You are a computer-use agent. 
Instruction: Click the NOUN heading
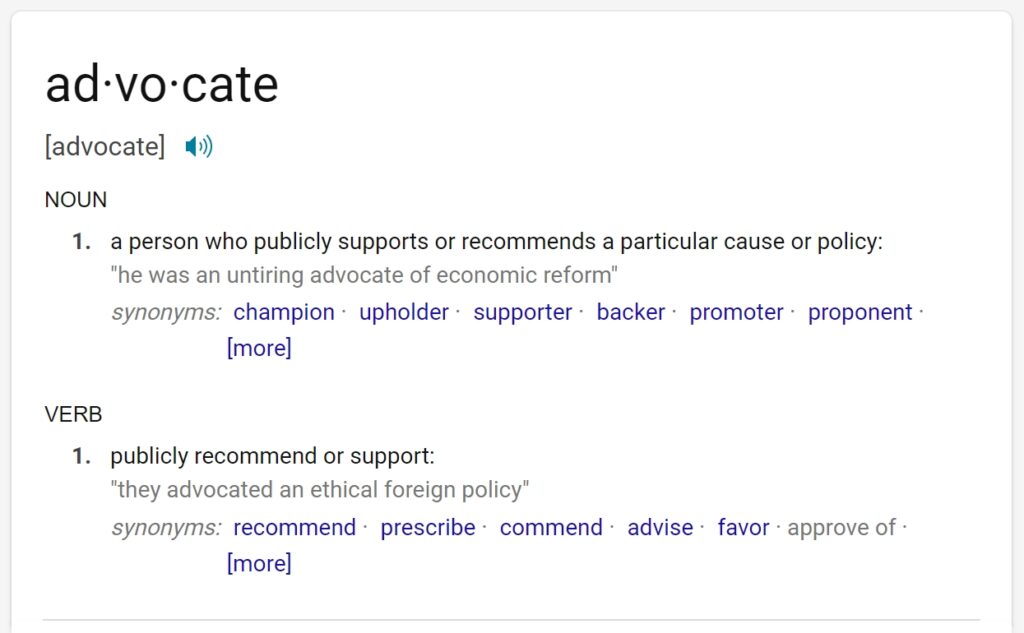coord(76,199)
